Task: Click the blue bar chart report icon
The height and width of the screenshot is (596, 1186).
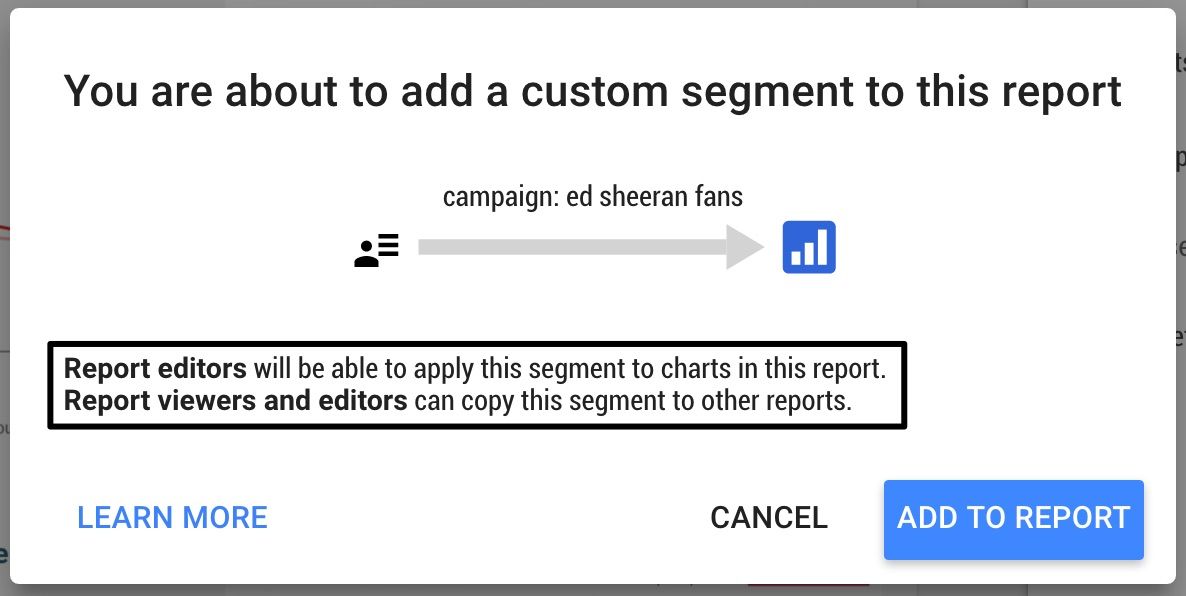Action: point(809,247)
